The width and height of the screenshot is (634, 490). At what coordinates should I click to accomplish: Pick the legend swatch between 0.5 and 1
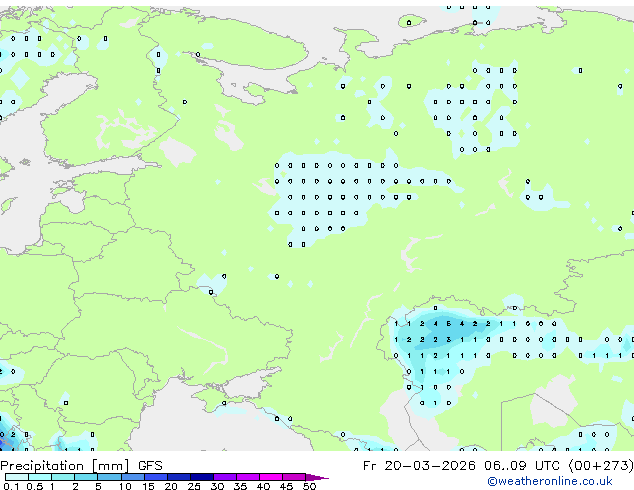[40, 477]
